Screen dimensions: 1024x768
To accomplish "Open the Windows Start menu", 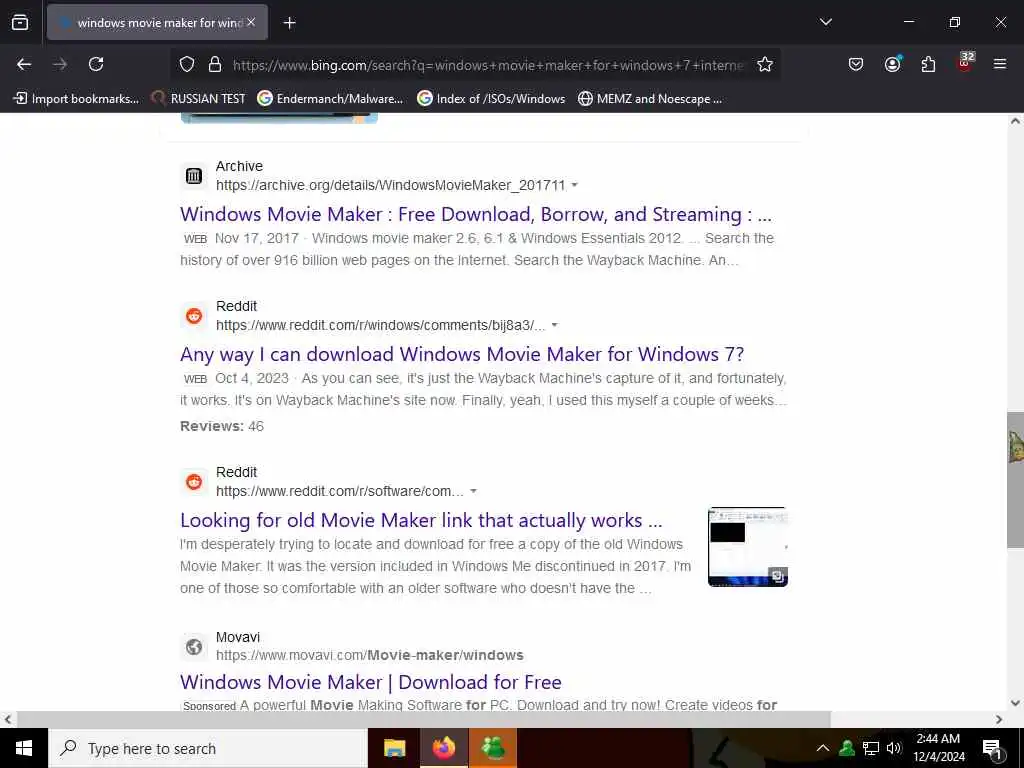I will click(x=24, y=748).
